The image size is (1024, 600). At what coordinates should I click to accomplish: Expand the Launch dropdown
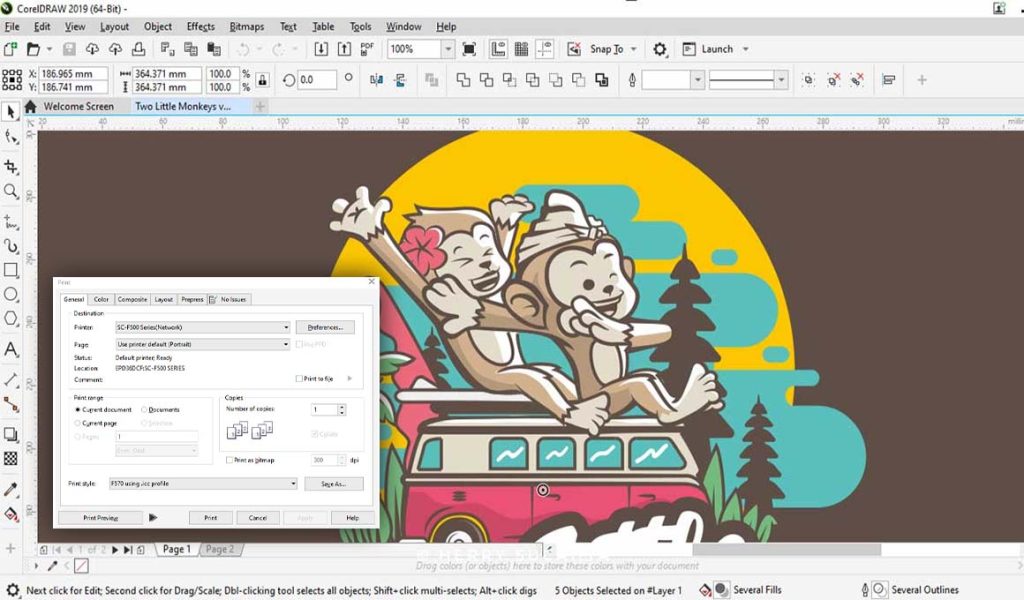[746, 49]
